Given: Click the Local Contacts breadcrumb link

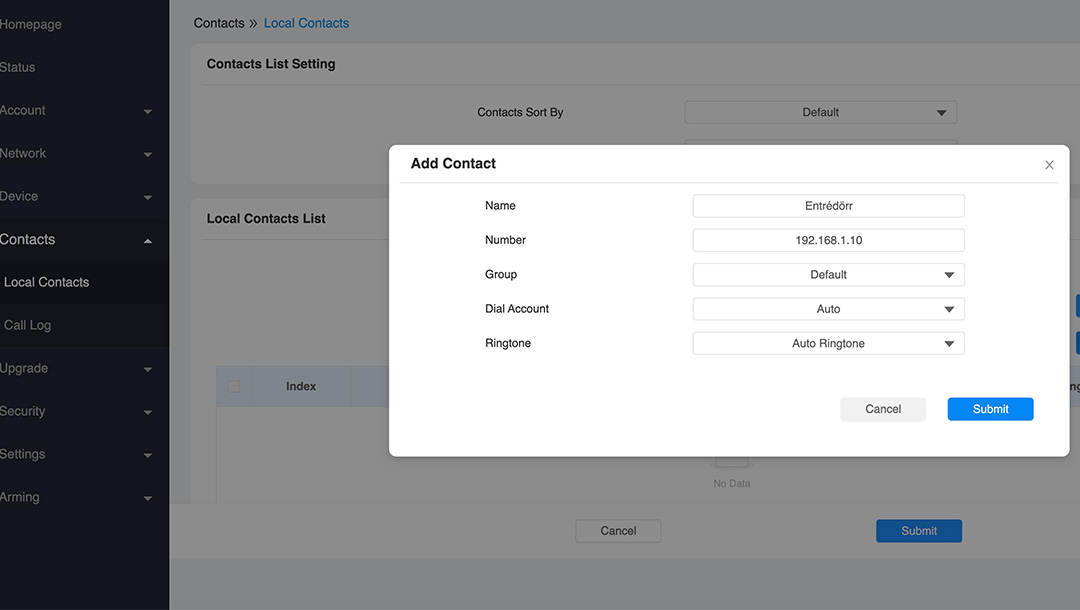Looking at the screenshot, I should [306, 23].
